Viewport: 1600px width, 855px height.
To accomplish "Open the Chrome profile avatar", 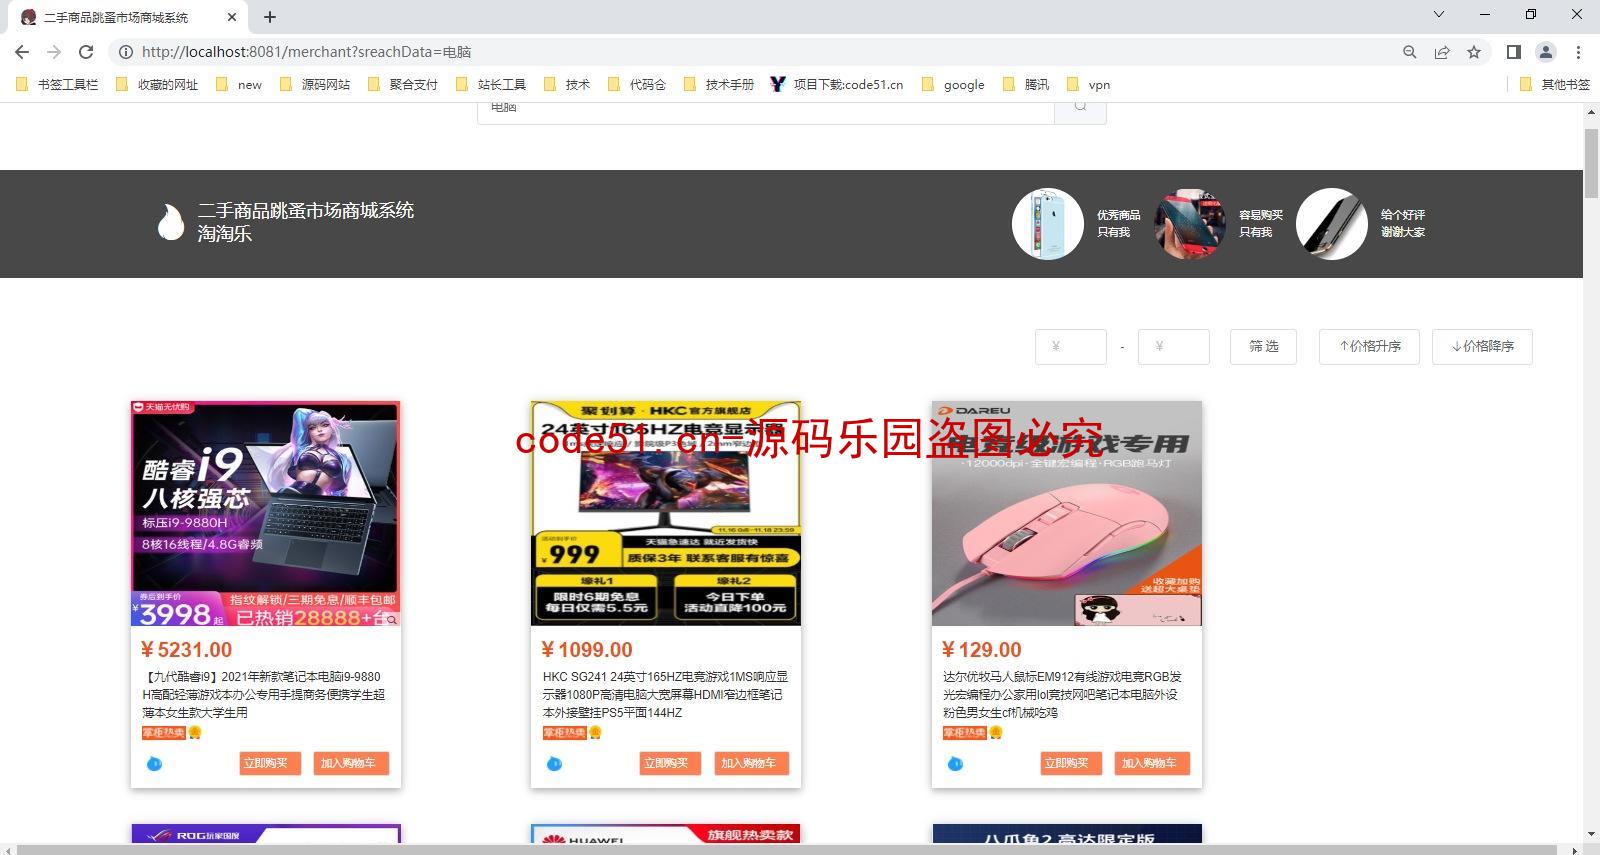I will pos(1546,52).
